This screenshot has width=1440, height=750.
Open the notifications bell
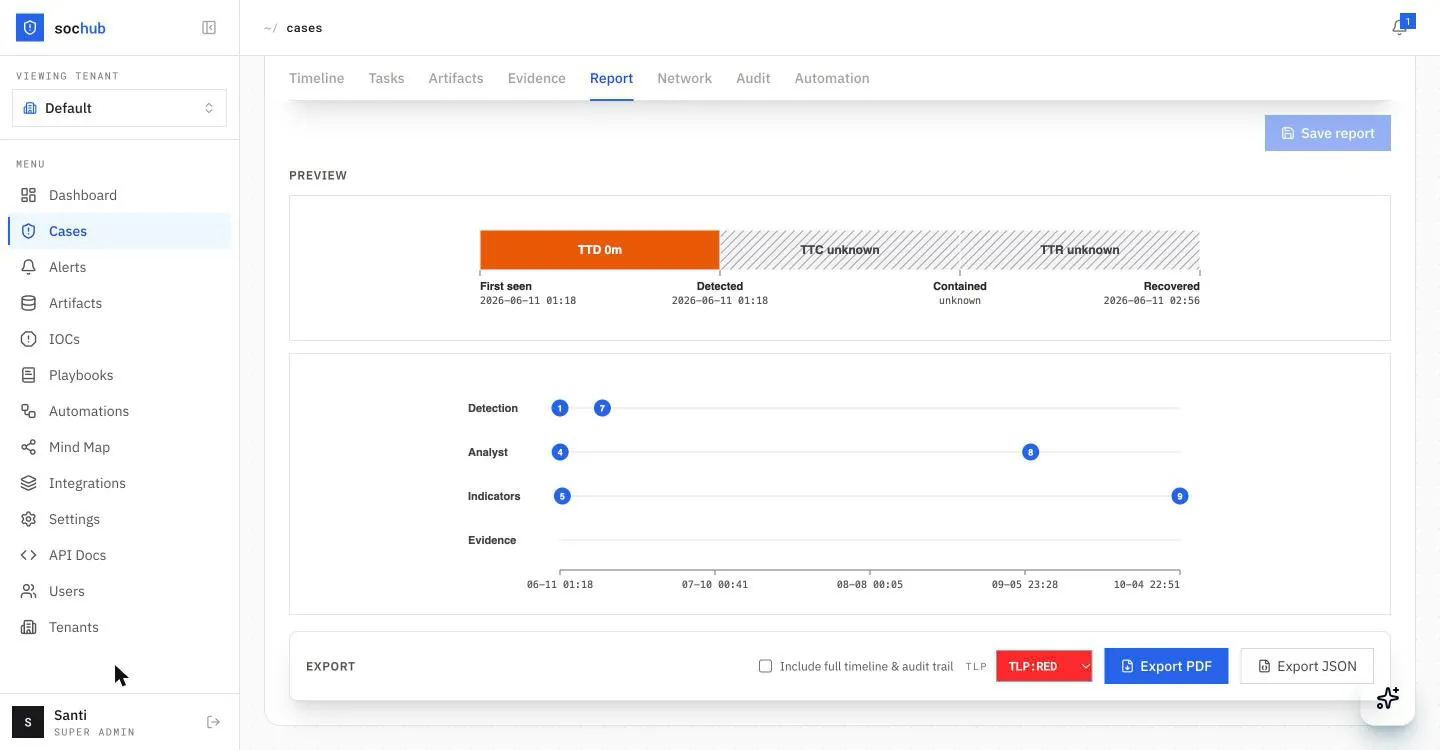pos(1399,28)
